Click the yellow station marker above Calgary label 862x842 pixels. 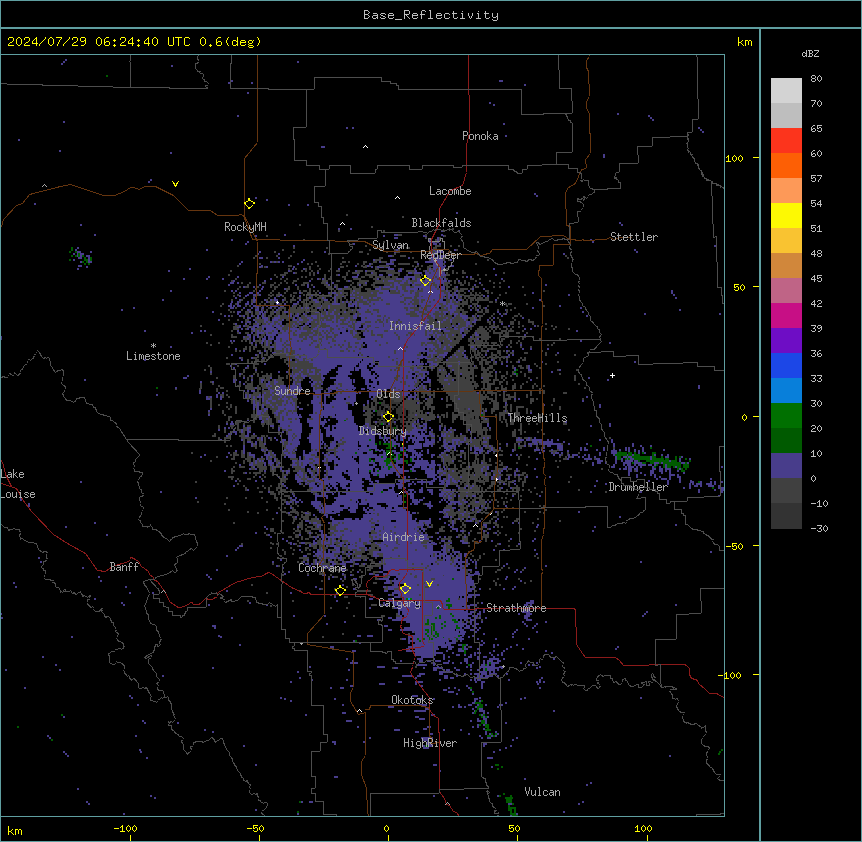405,589
